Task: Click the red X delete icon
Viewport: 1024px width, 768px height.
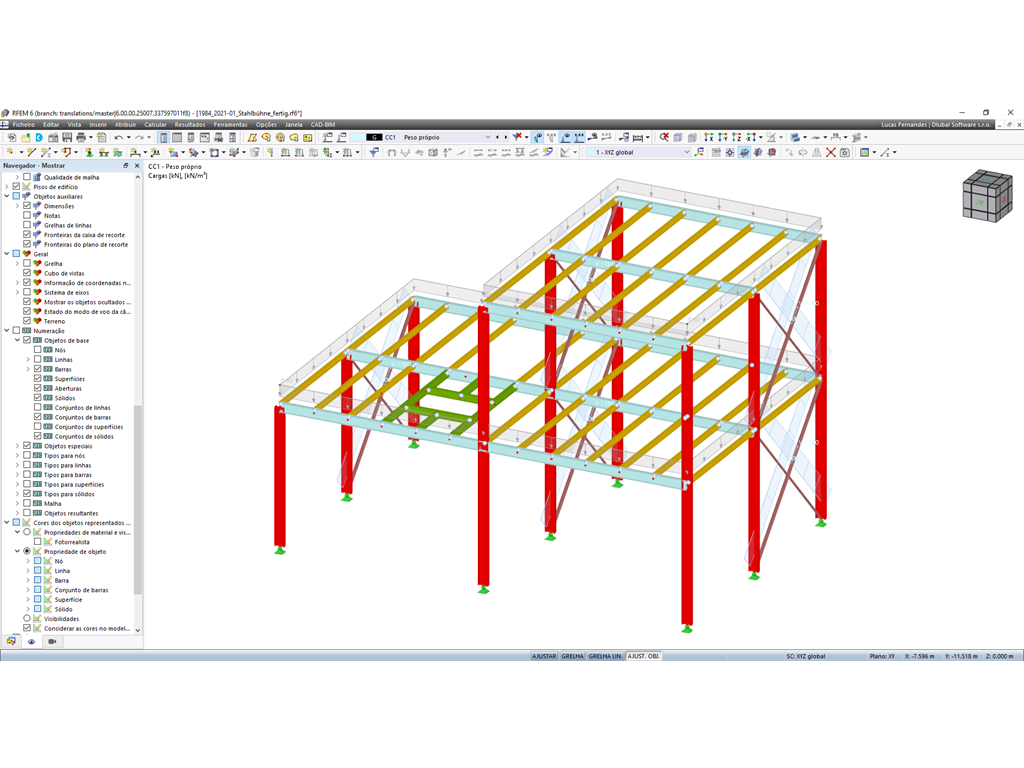Action: (x=831, y=152)
